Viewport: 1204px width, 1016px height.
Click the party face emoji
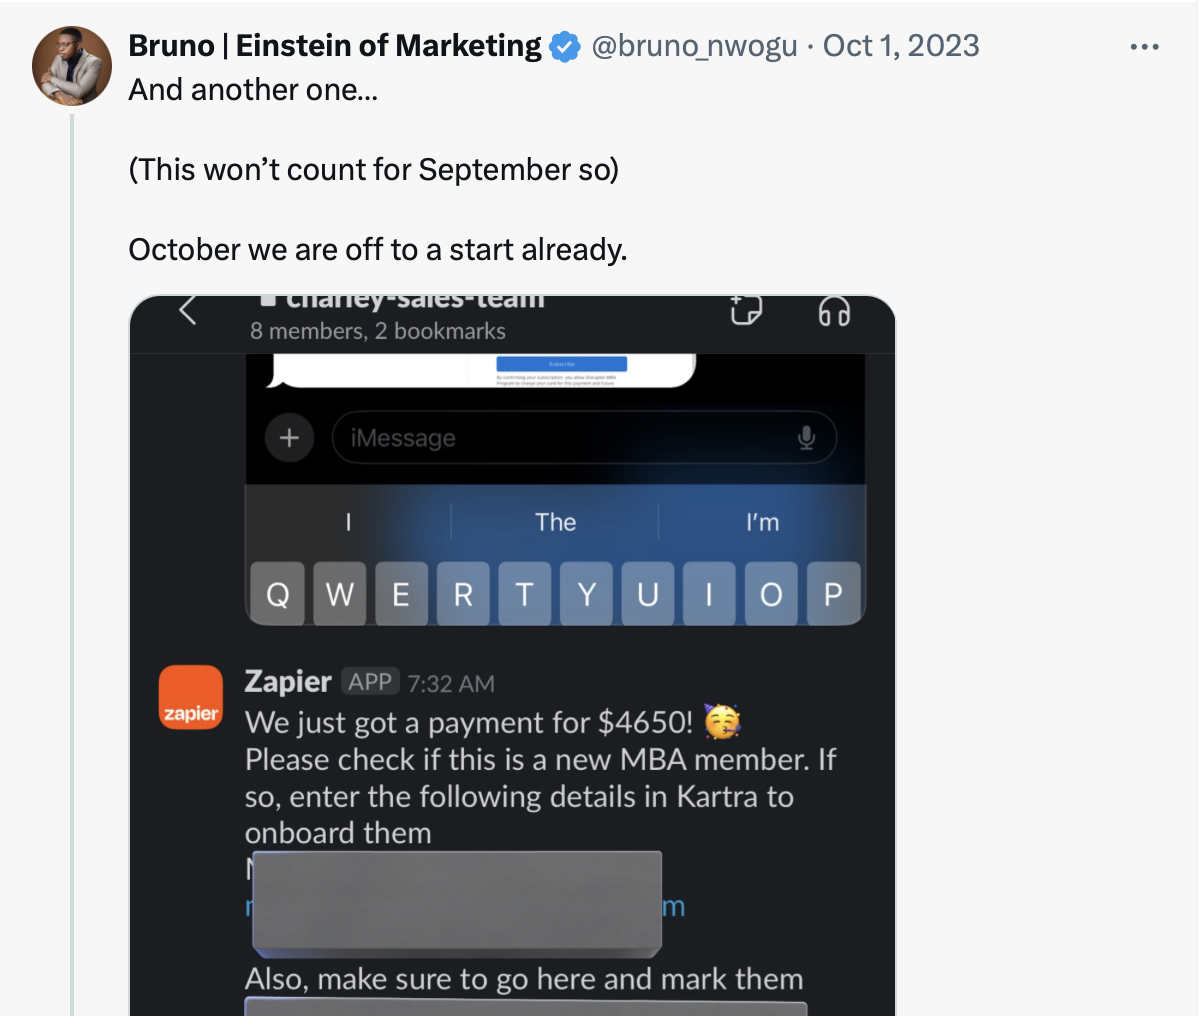click(722, 721)
